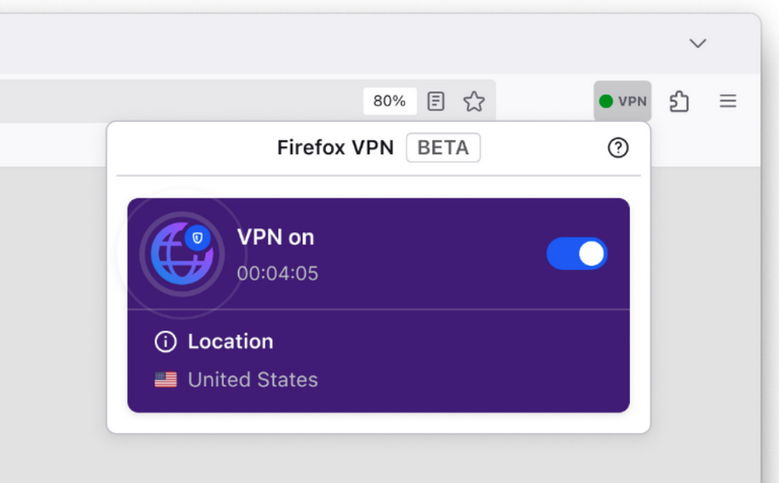The width and height of the screenshot is (779, 483).
Task: Toggle reader view icon in address bar
Action: 436,101
